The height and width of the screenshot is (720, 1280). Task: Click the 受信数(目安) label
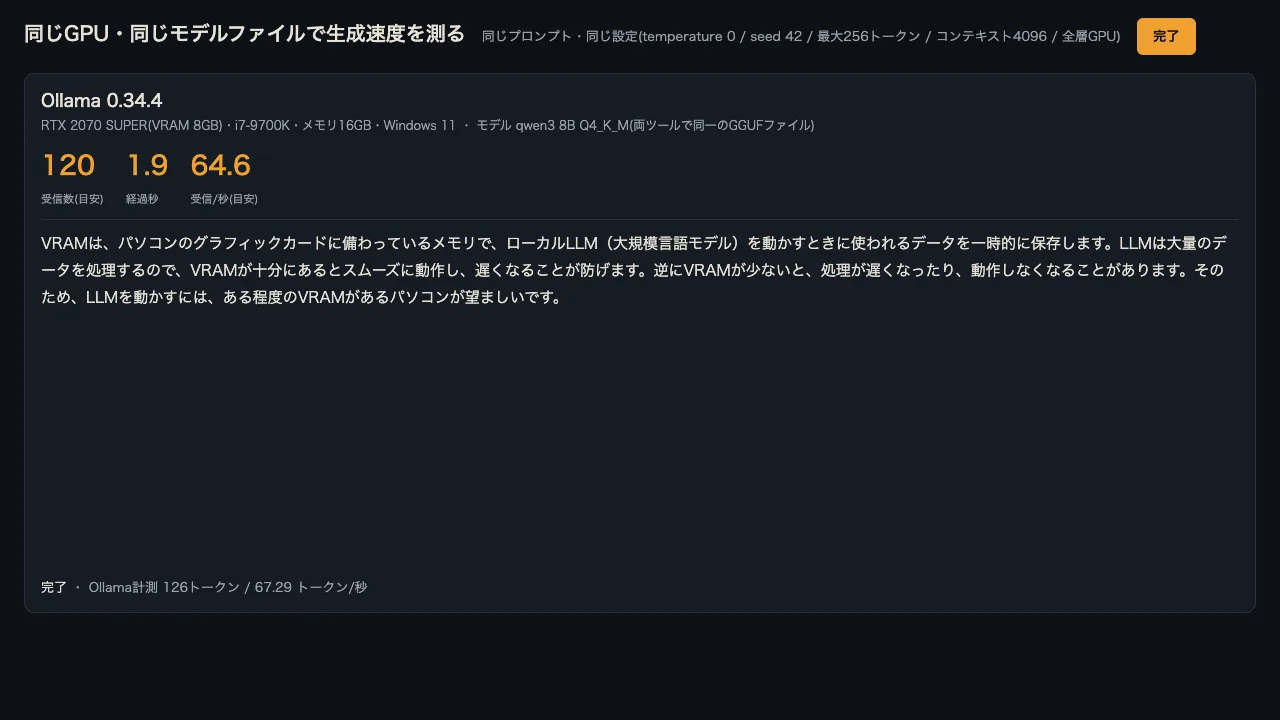pyautogui.click(x=72, y=199)
